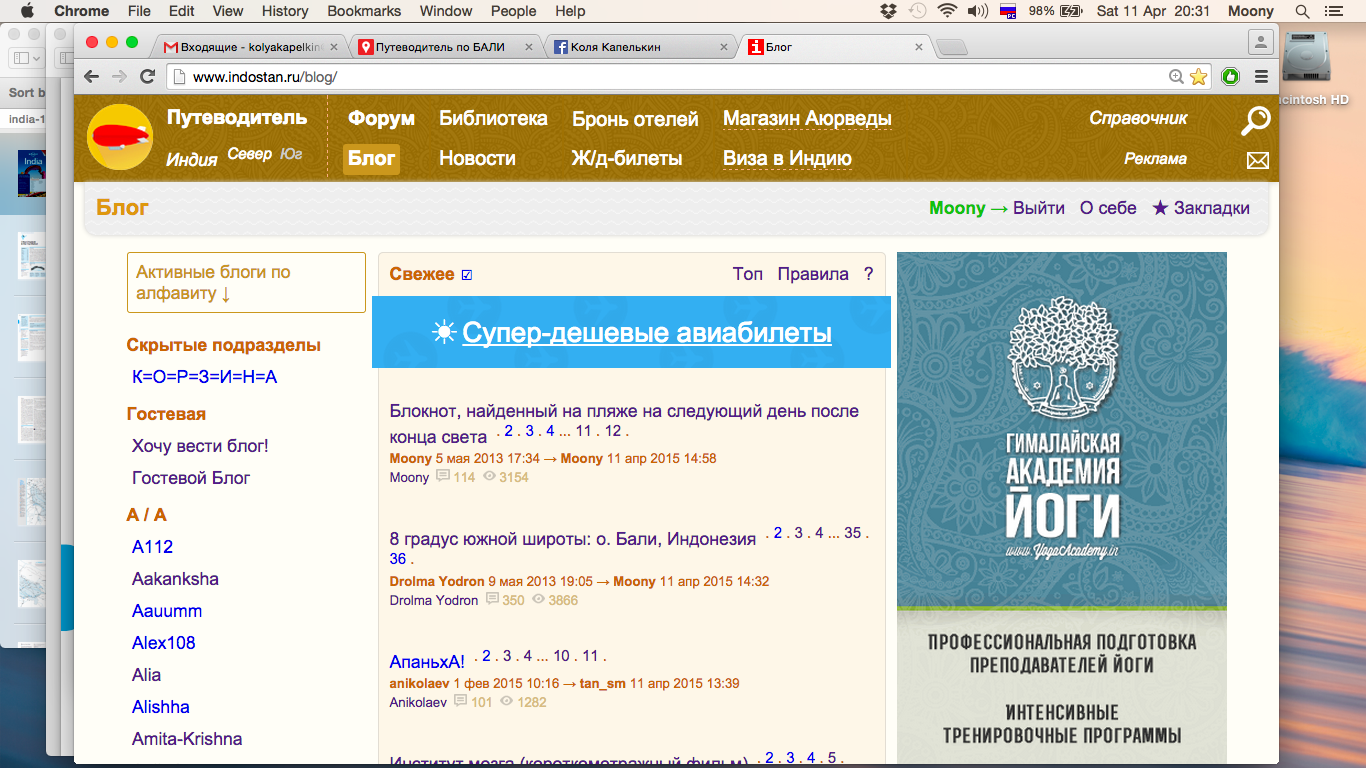Open messages via the envelope icon
Image resolution: width=1366 pixels, height=768 pixels.
[1257, 161]
